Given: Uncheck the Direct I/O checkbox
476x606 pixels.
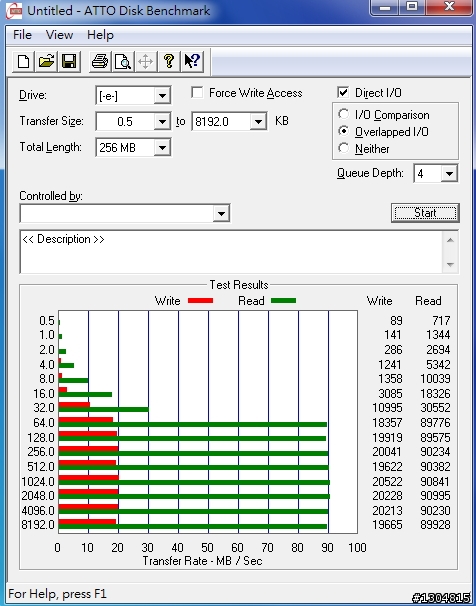Looking at the screenshot, I should pyautogui.click(x=343, y=92).
